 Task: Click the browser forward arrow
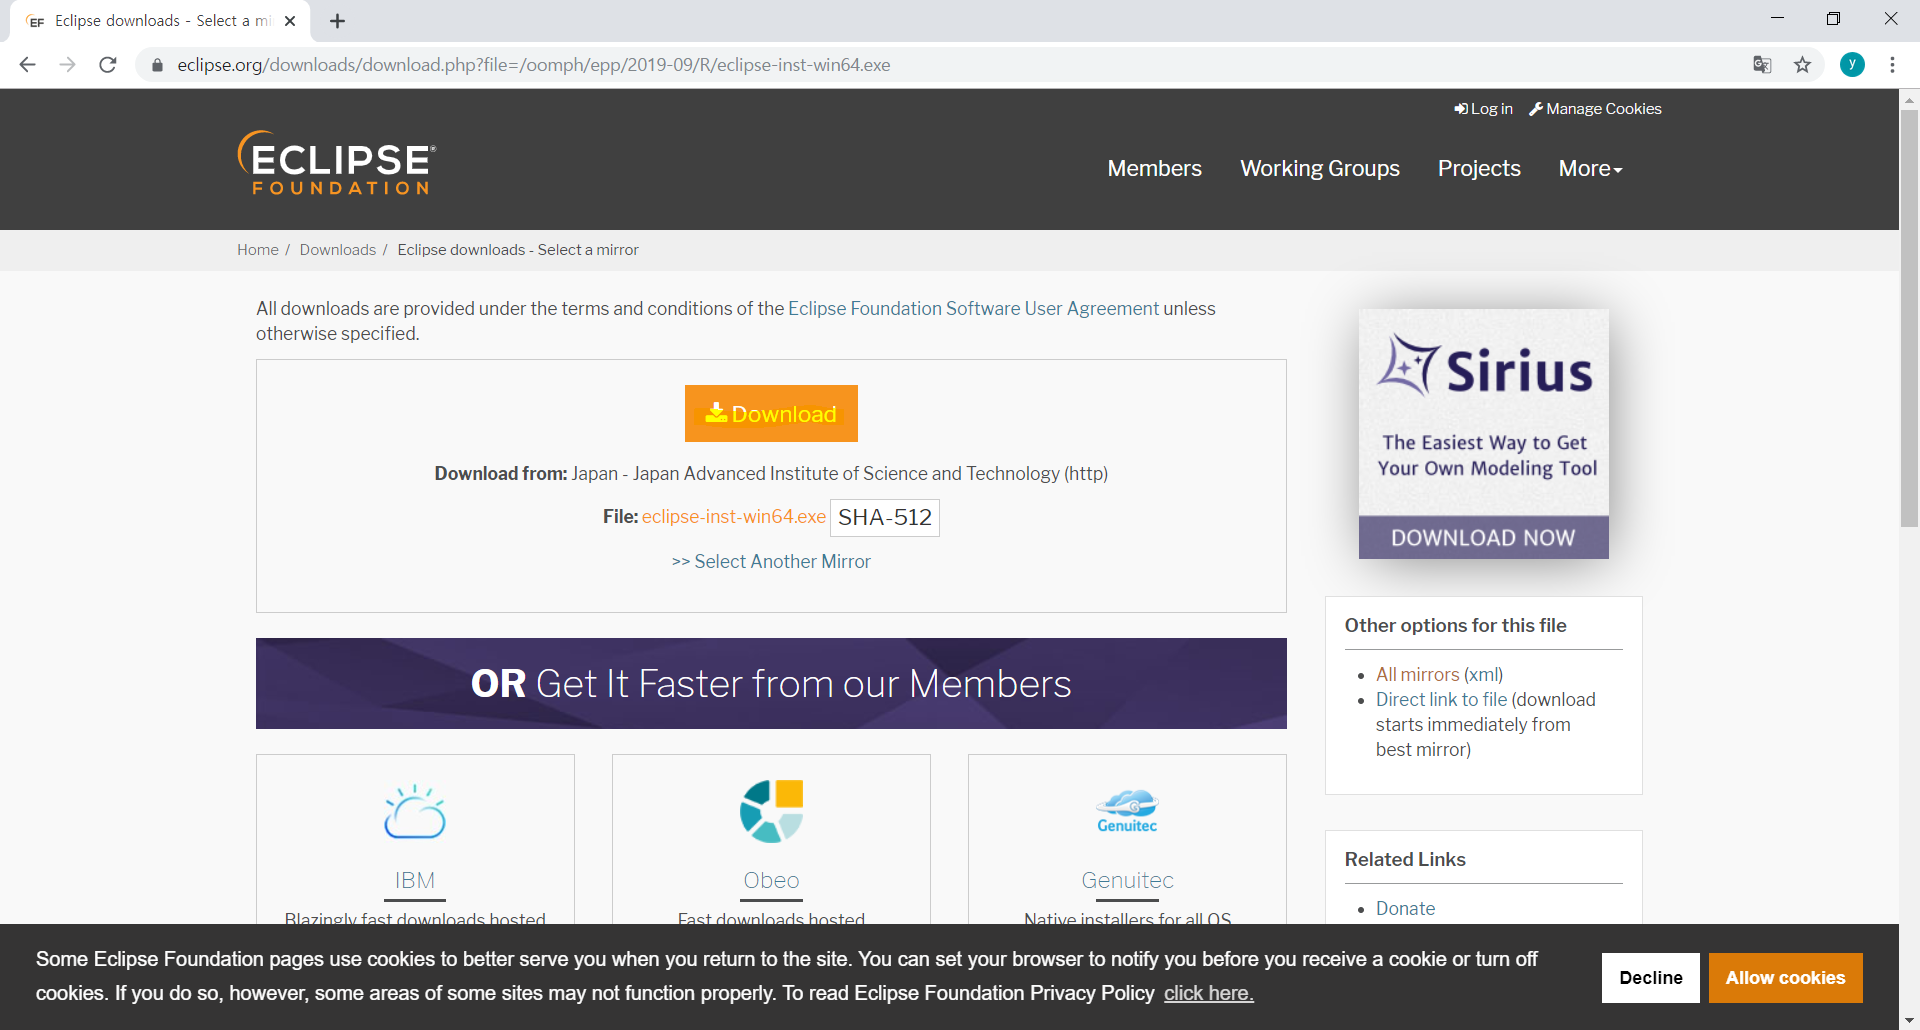[67, 65]
